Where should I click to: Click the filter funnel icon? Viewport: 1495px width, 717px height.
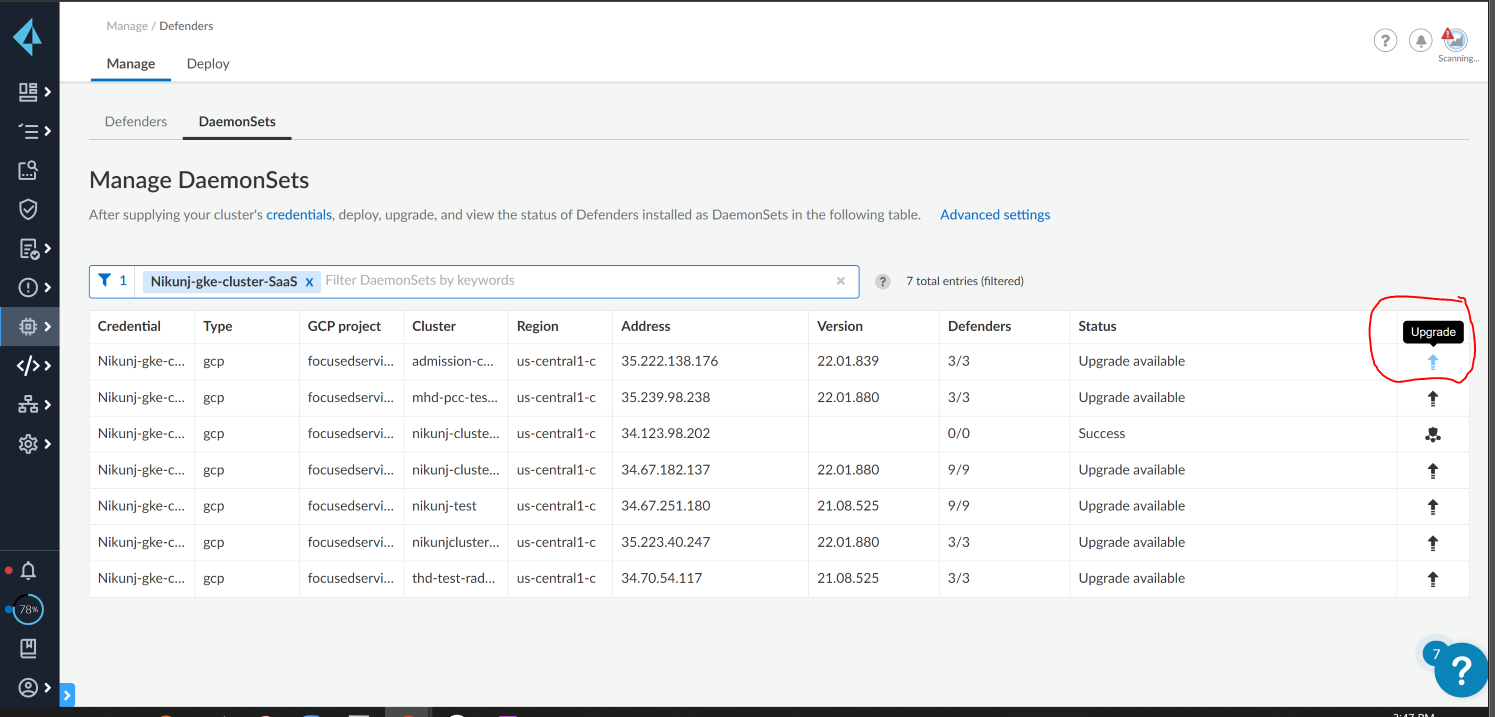(x=105, y=281)
